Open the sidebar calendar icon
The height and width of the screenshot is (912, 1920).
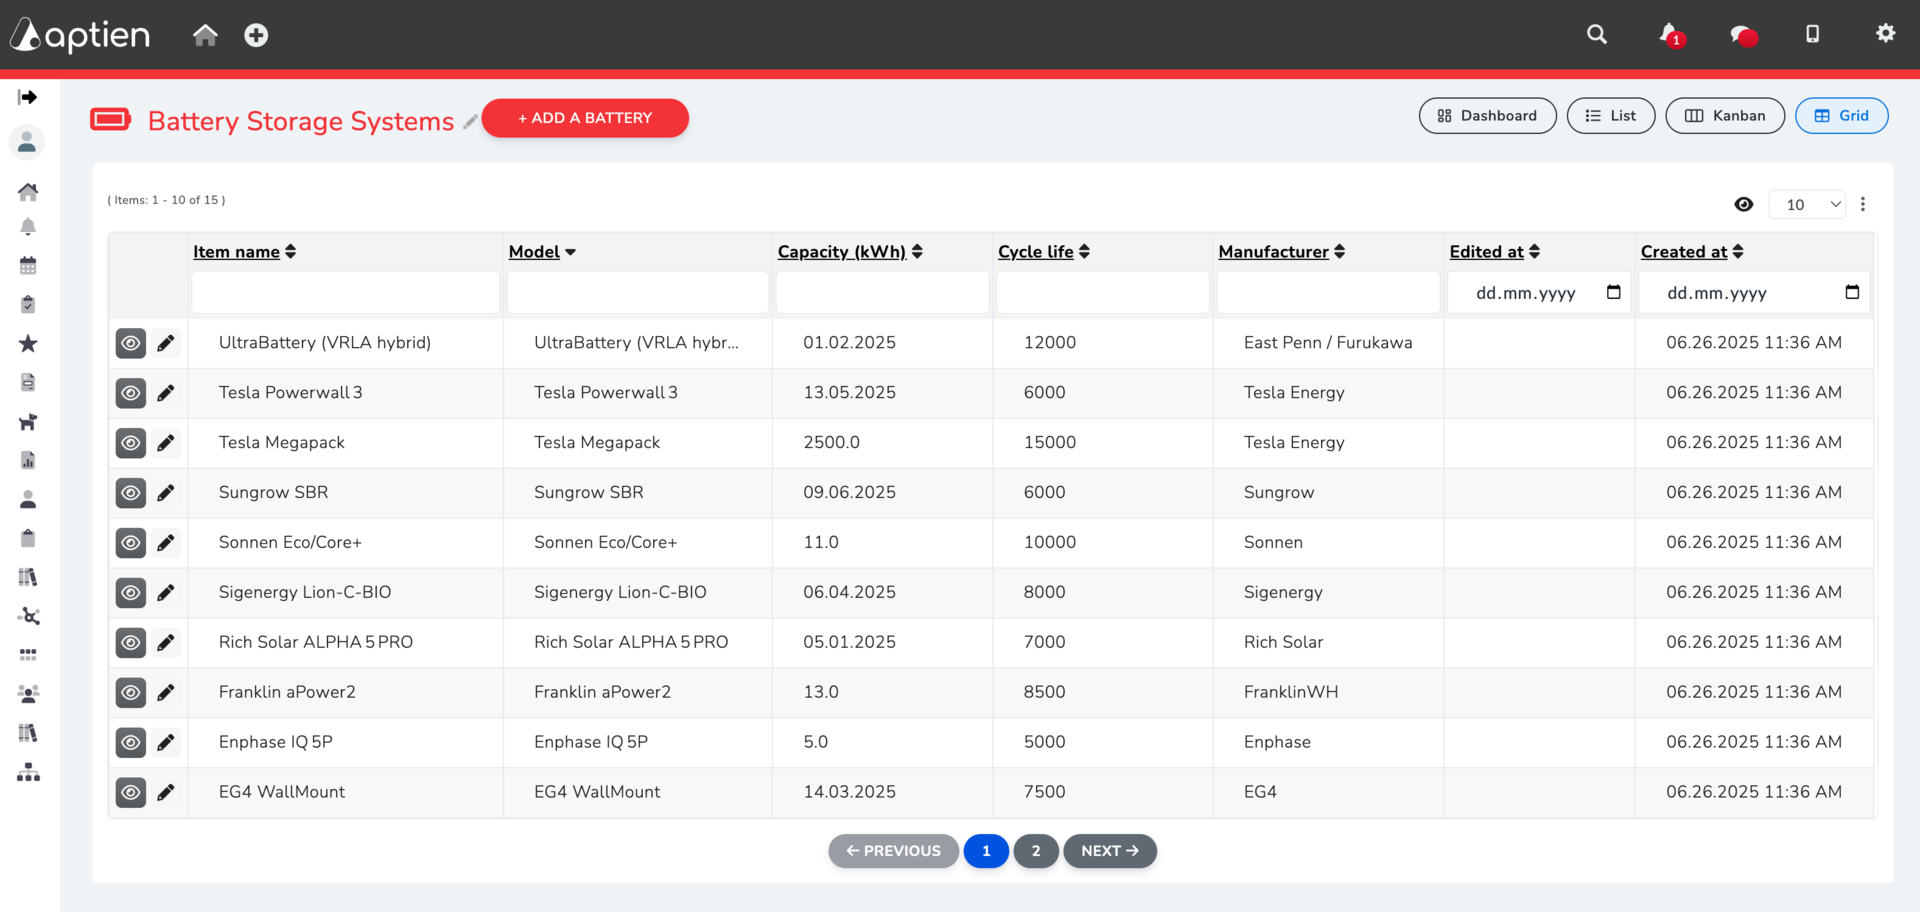(28, 265)
